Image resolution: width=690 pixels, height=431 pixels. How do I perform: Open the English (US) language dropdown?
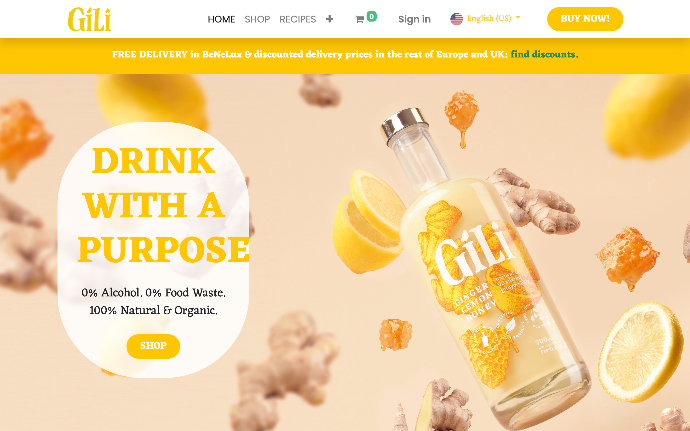pyautogui.click(x=485, y=18)
